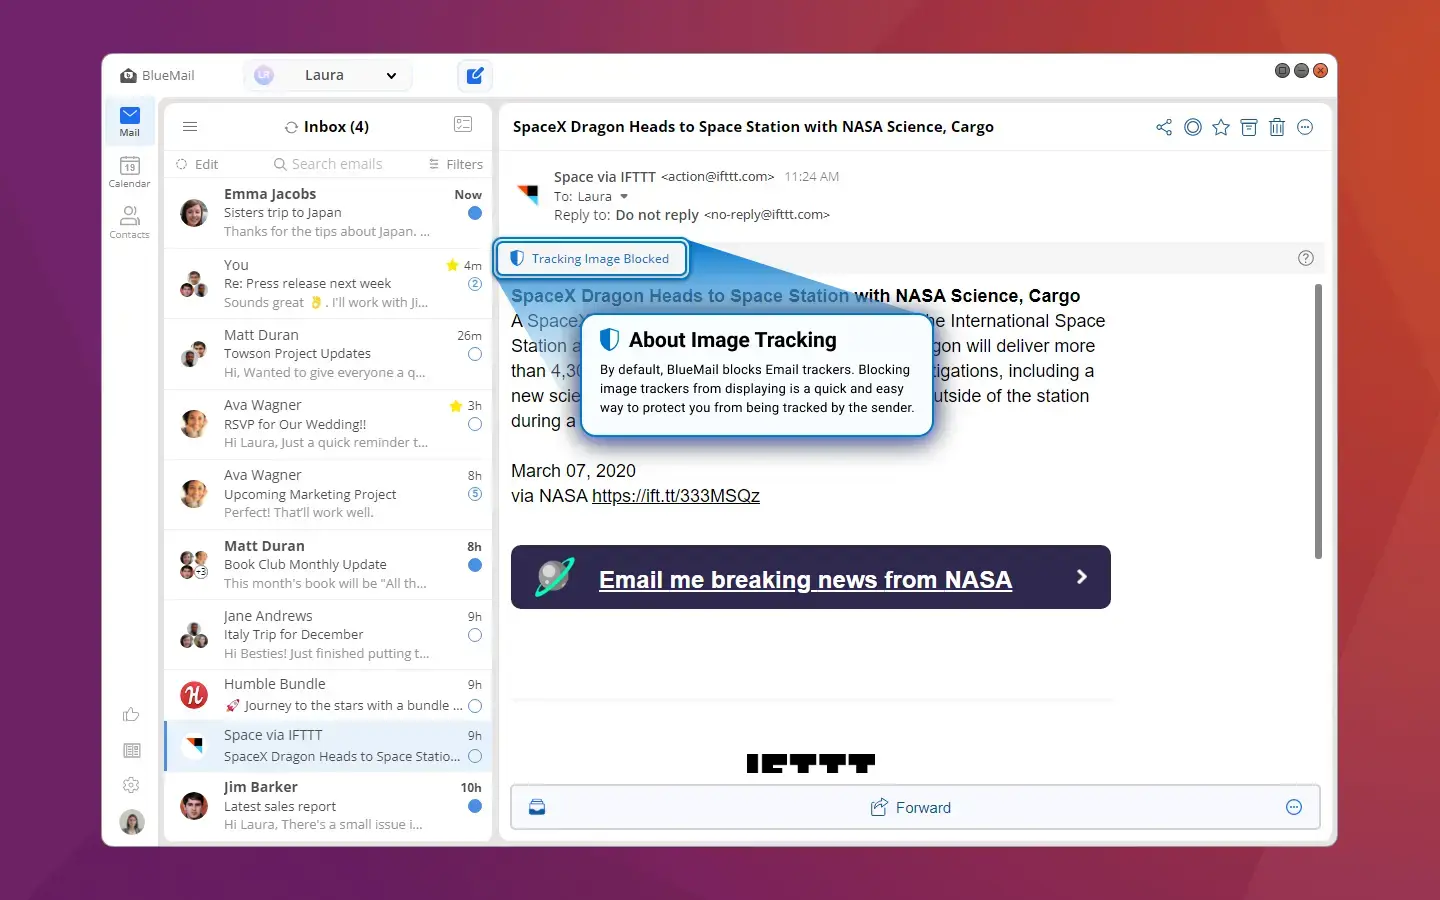Open more actions in email header toolbar

[1305, 127]
